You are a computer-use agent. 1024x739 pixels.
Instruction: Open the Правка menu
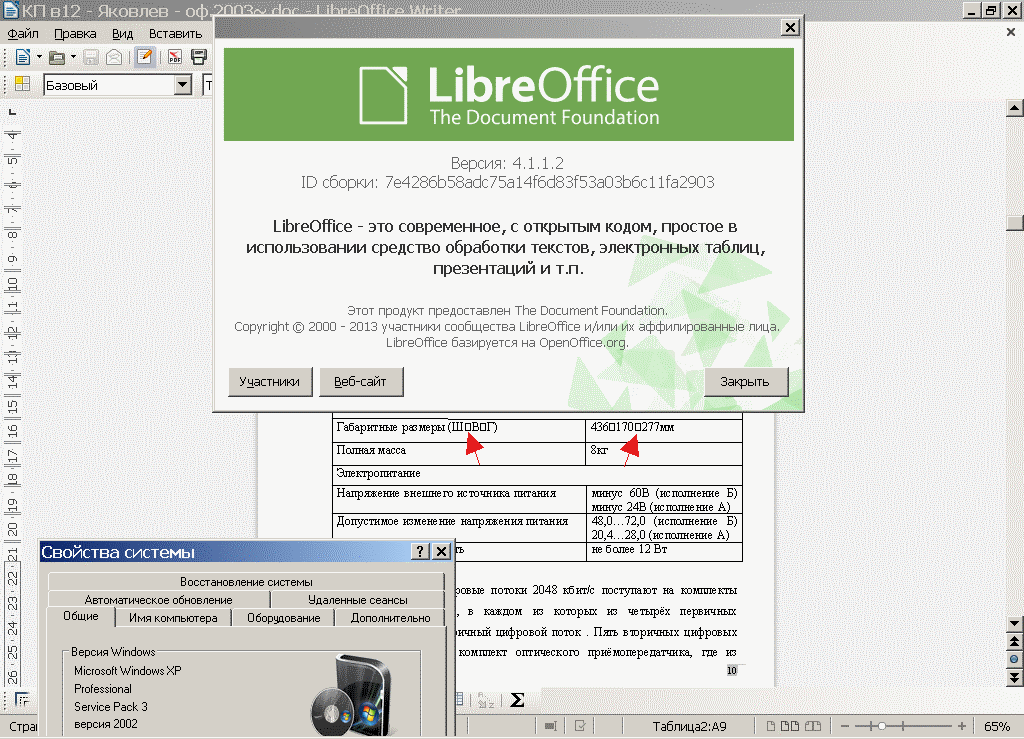click(x=75, y=33)
